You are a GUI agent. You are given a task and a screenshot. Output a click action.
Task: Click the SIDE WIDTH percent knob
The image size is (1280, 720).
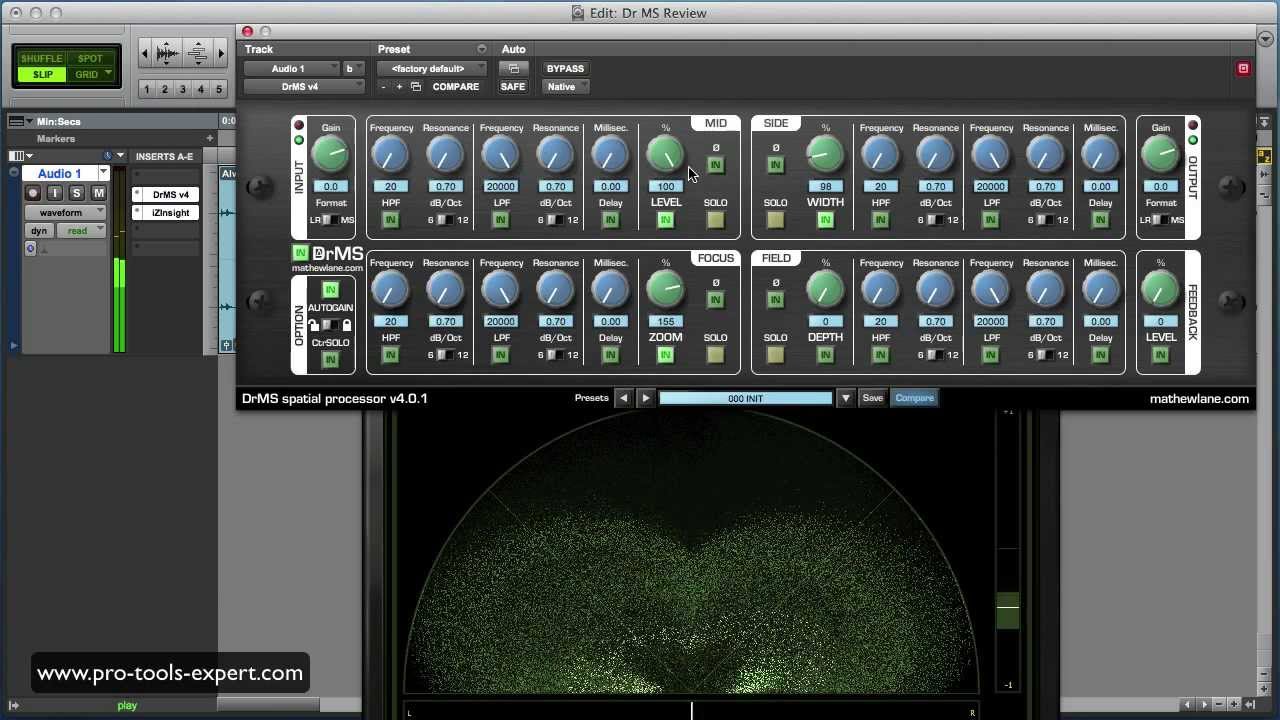825,154
